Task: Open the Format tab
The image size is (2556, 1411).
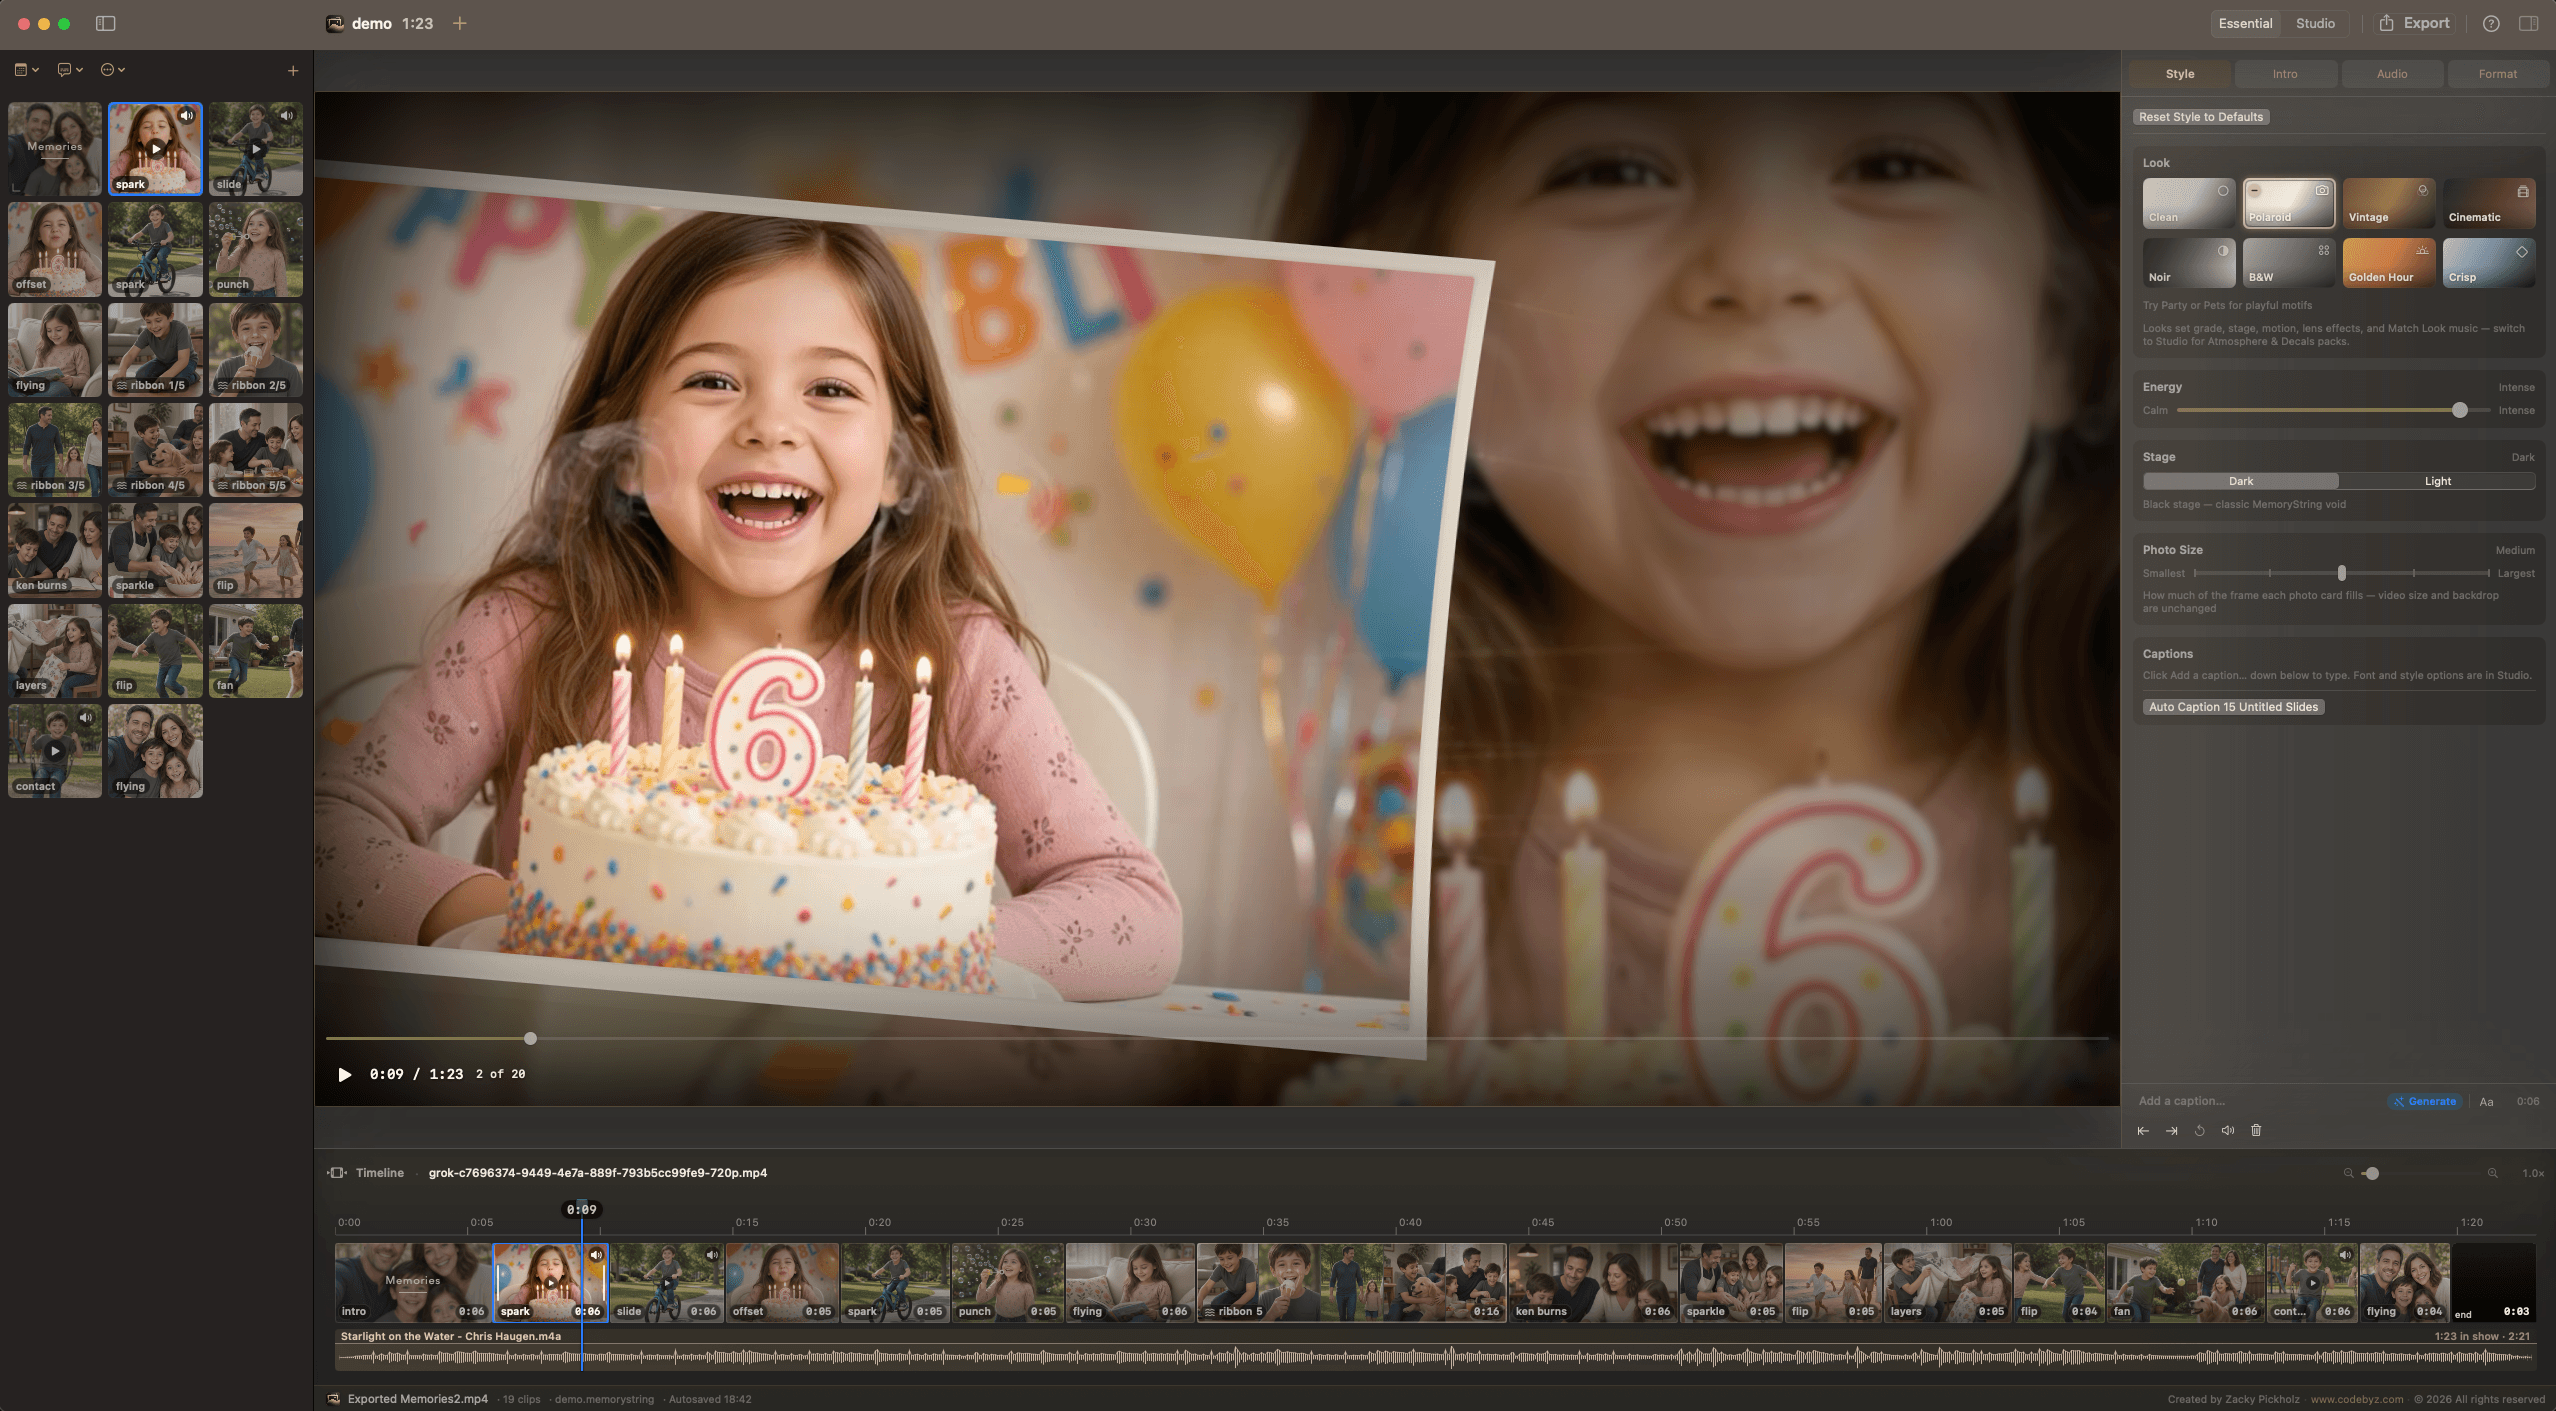Action: coord(2497,75)
